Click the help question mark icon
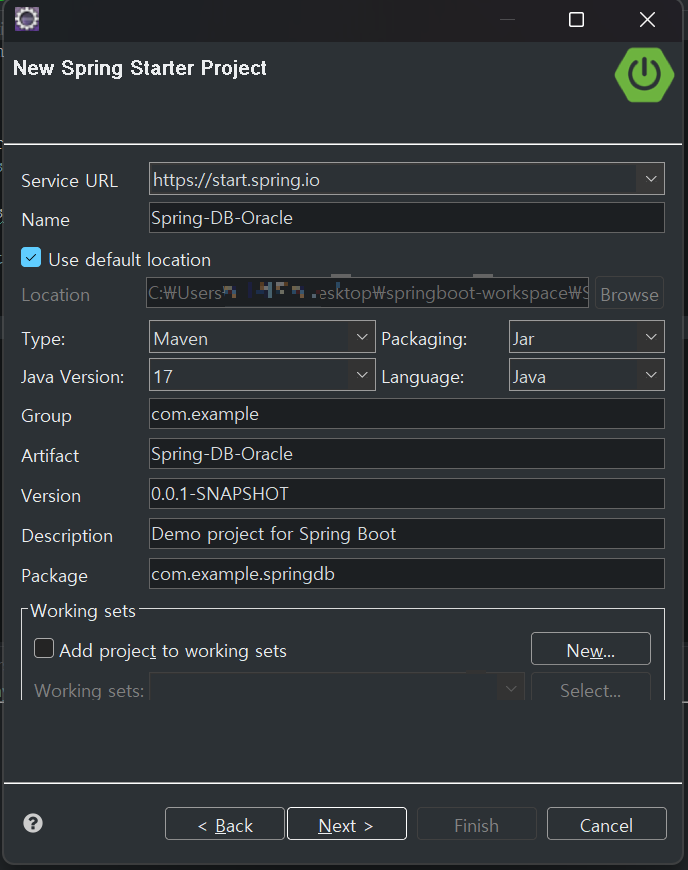The height and width of the screenshot is (870, 688). pyautogui.click(x=33, y=823)
